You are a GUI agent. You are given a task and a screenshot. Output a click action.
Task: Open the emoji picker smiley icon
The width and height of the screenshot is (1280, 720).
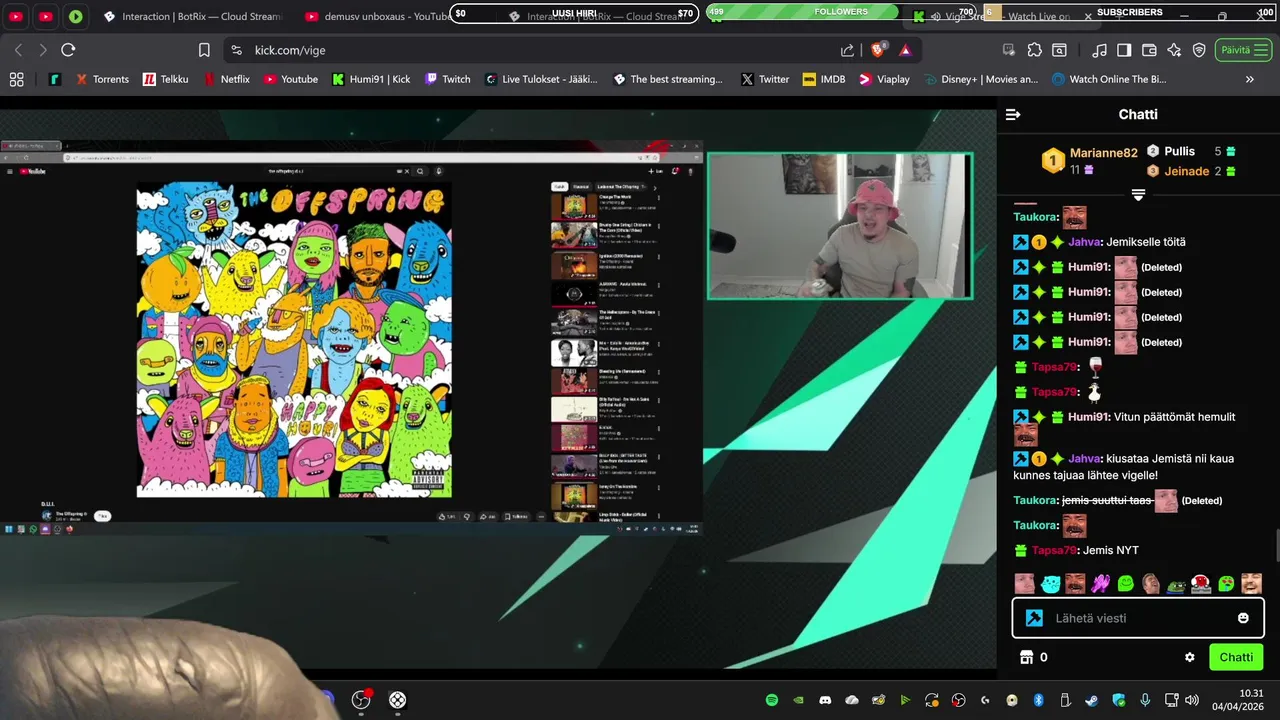click(x=1243, y=618)
